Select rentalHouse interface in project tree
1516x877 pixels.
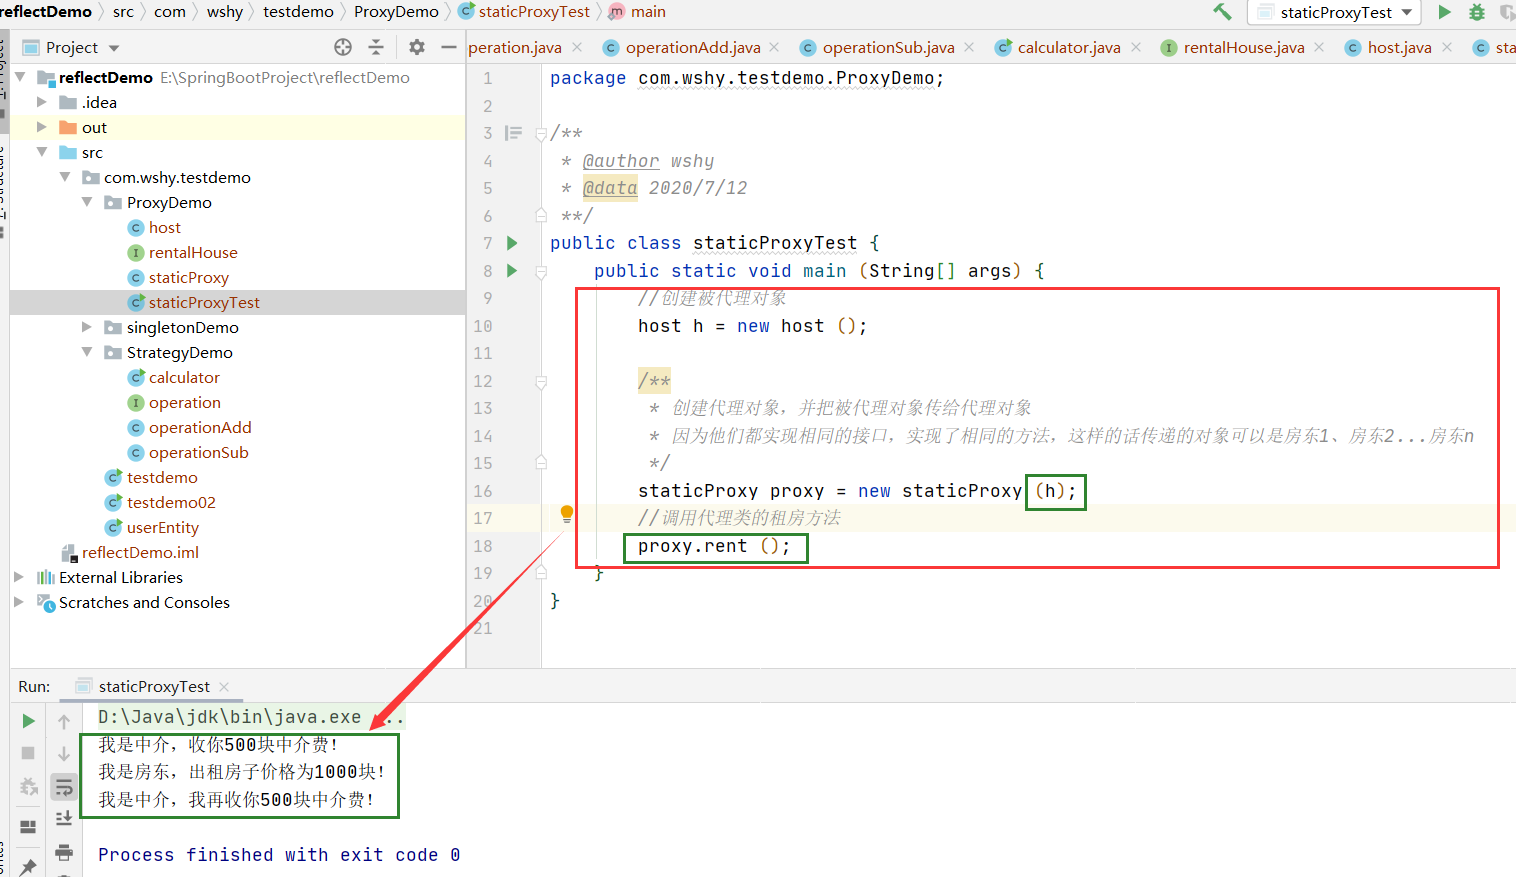[x=193, y=252]
